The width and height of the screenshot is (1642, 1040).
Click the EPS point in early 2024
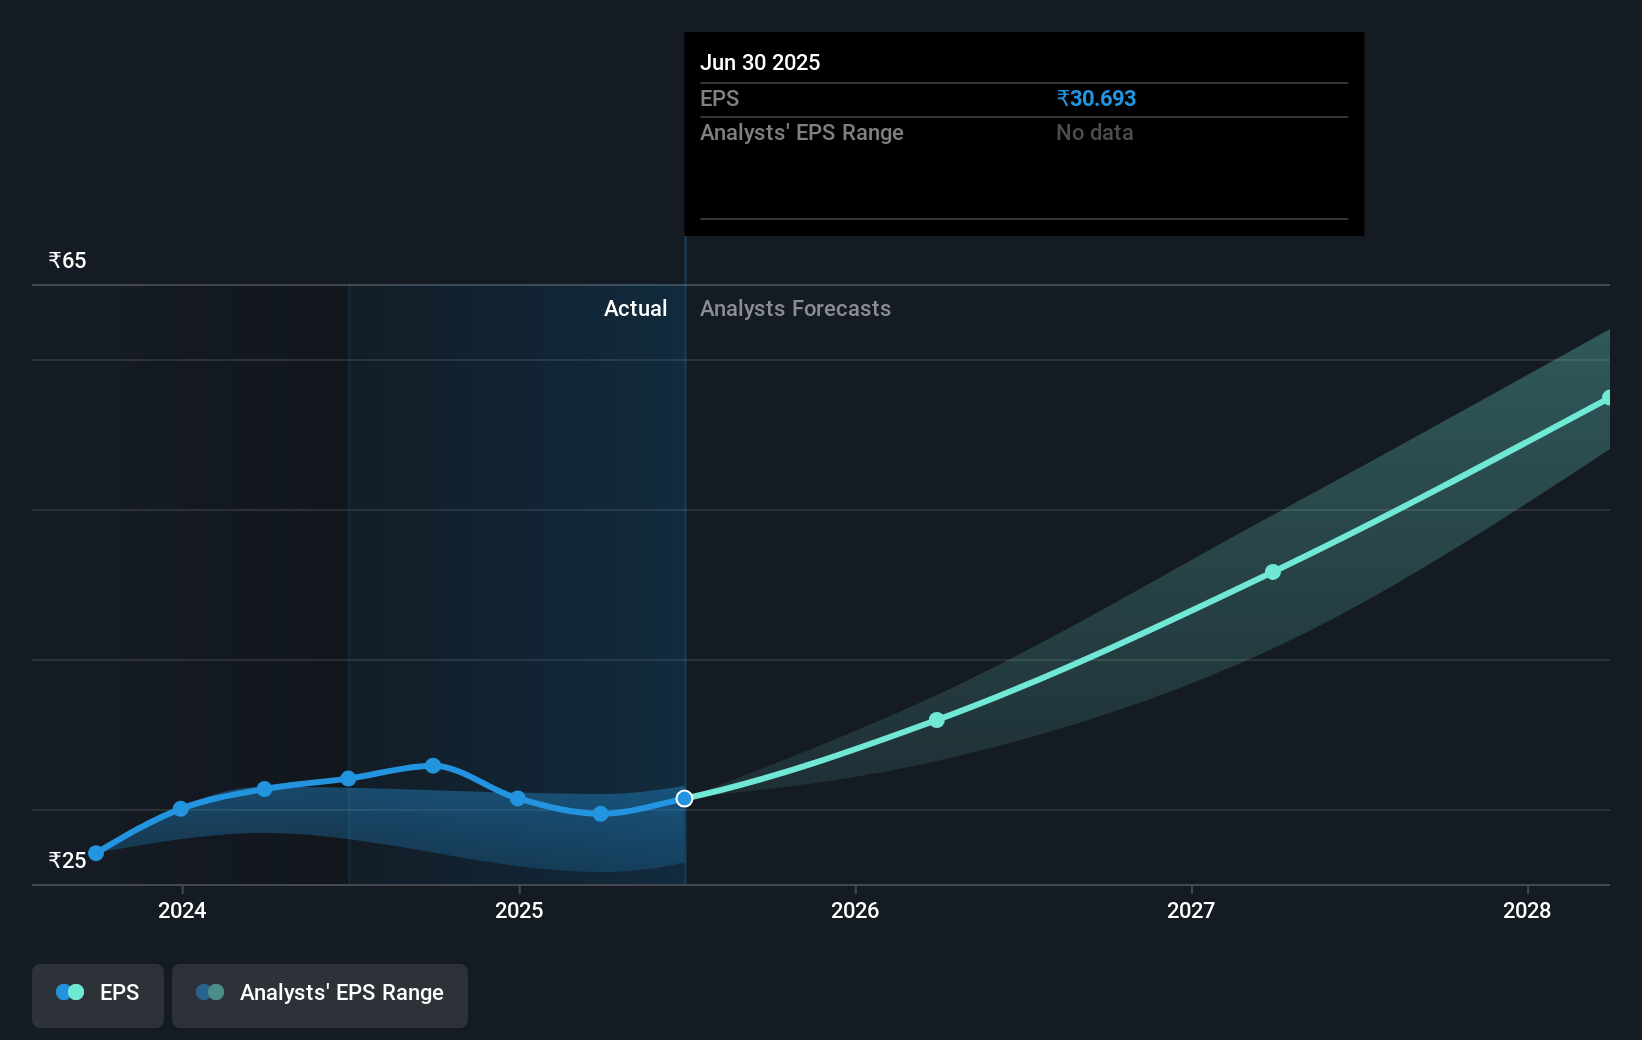point(265,789)
